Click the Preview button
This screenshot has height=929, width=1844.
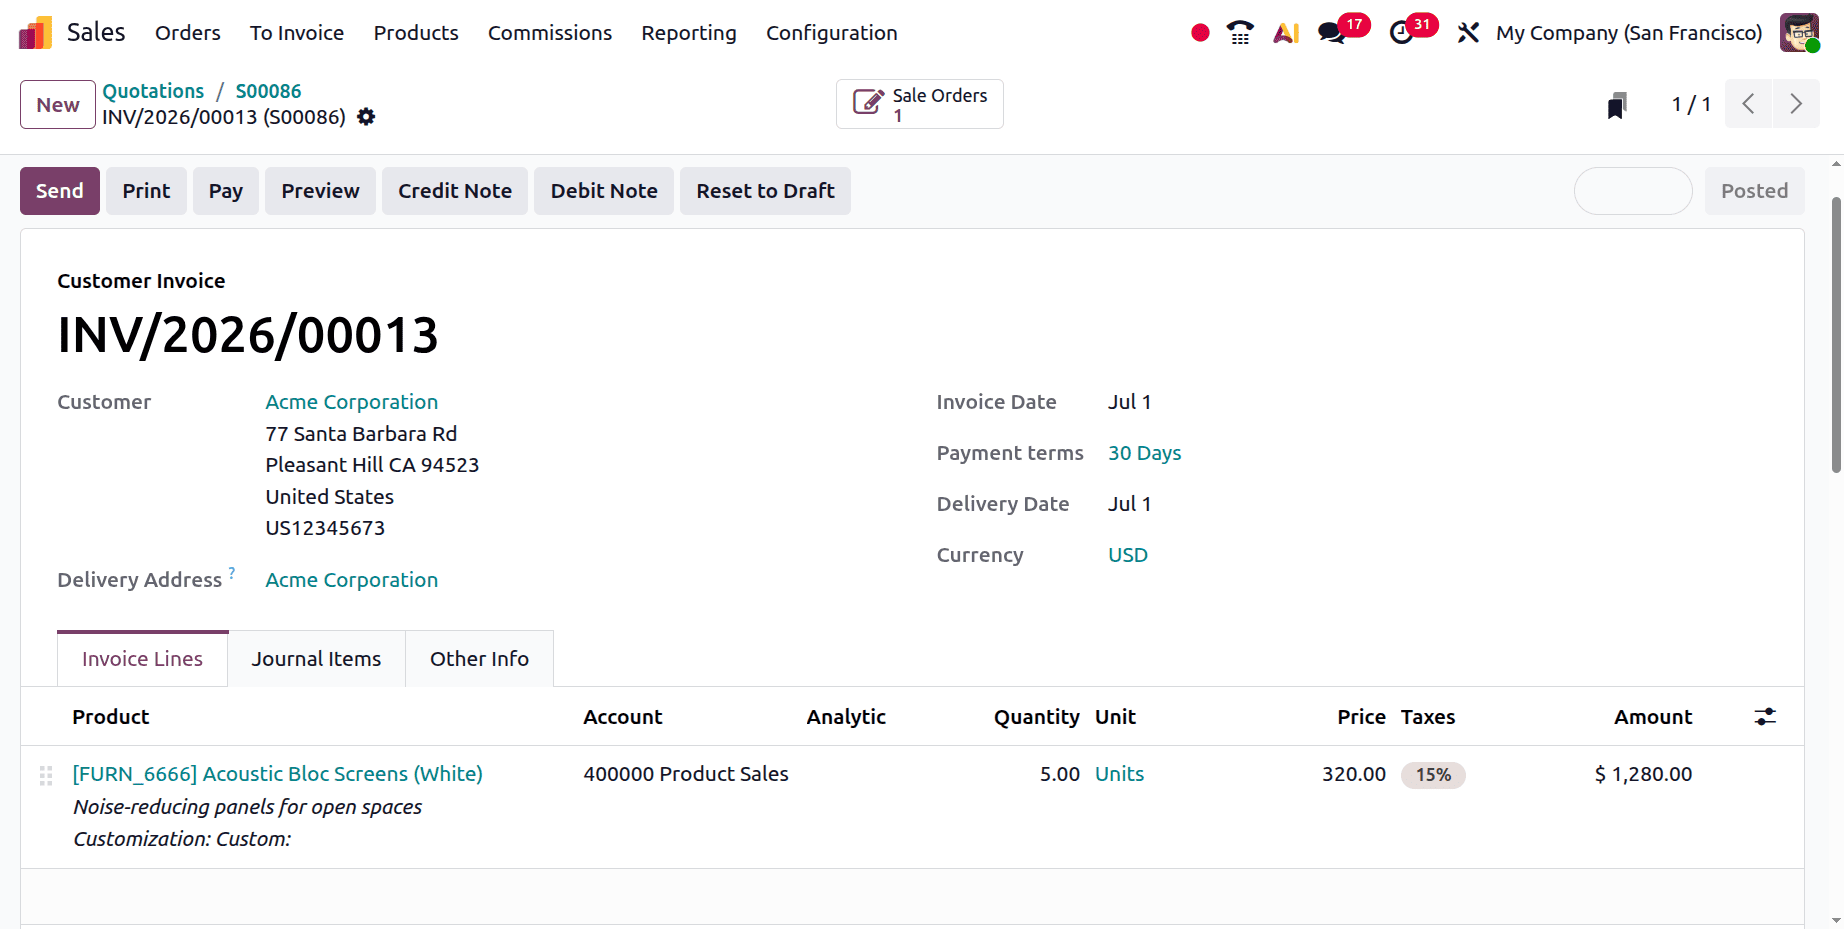point(320,191)
